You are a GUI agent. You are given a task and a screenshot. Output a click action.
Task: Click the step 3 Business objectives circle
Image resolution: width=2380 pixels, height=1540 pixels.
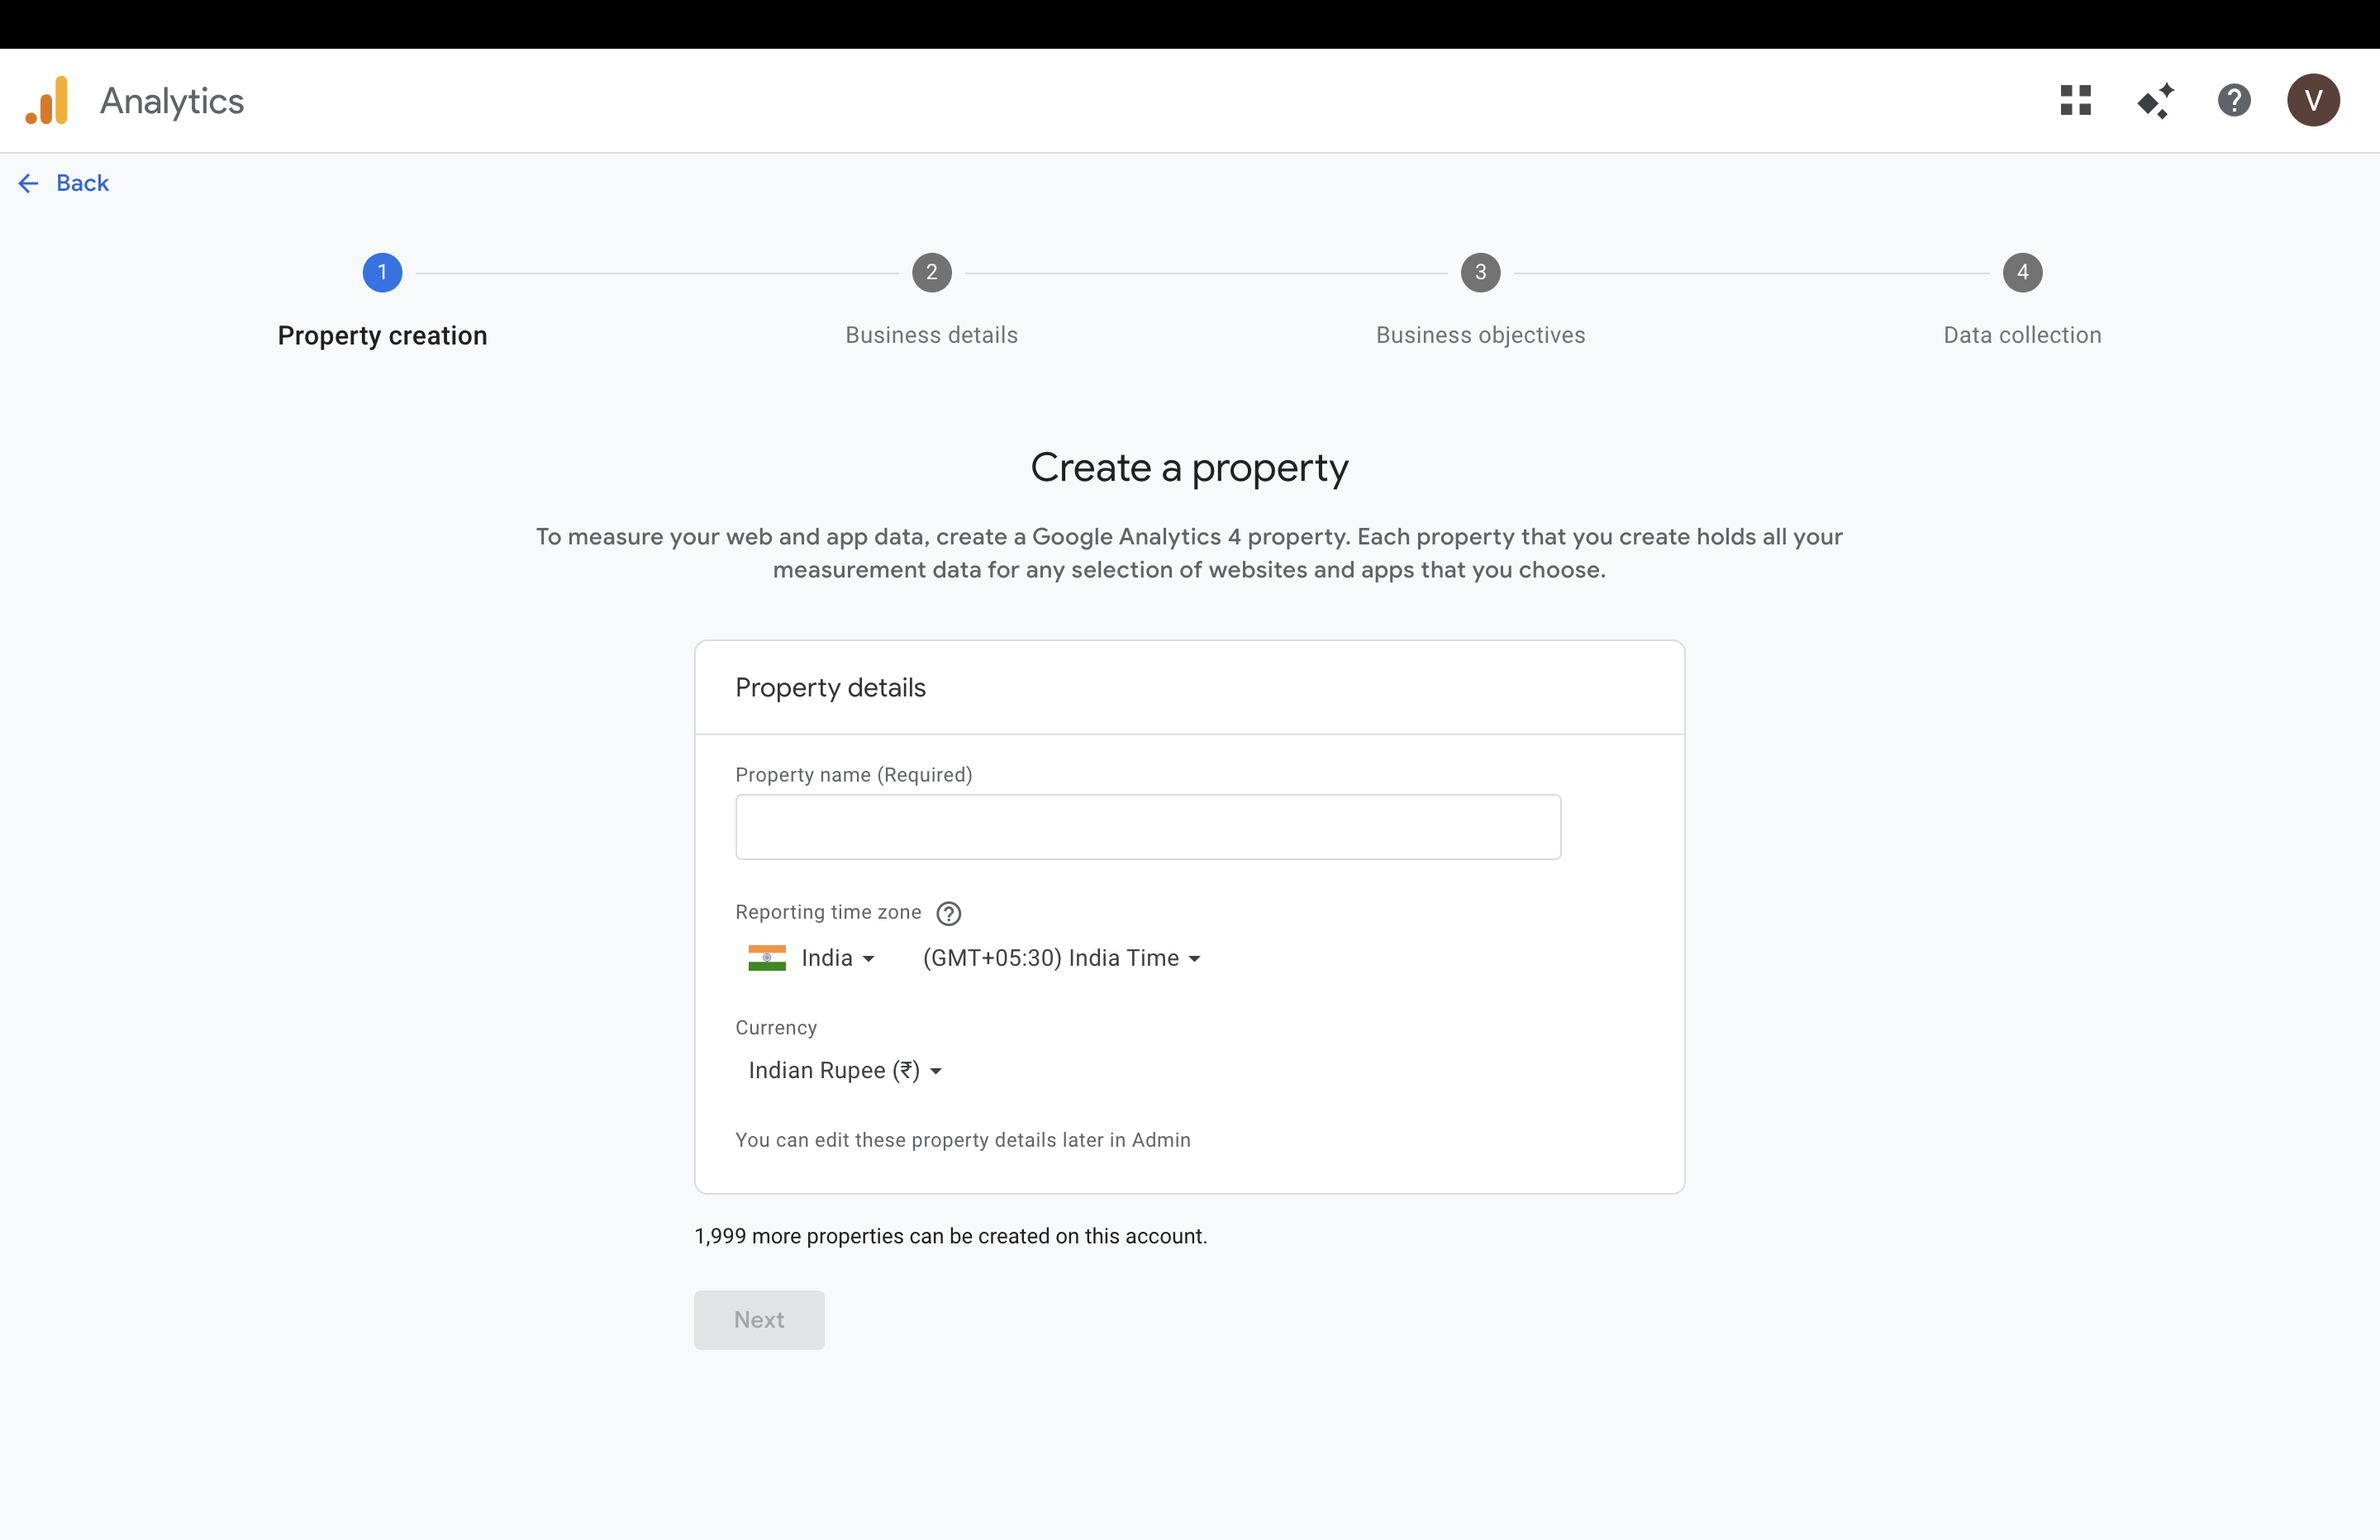coord(1480,272)
